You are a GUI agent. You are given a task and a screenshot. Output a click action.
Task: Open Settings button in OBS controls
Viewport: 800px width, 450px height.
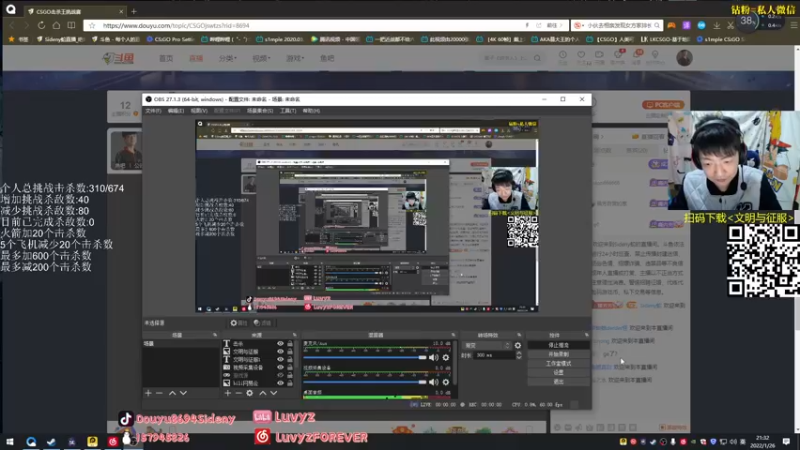coord(558,373)
